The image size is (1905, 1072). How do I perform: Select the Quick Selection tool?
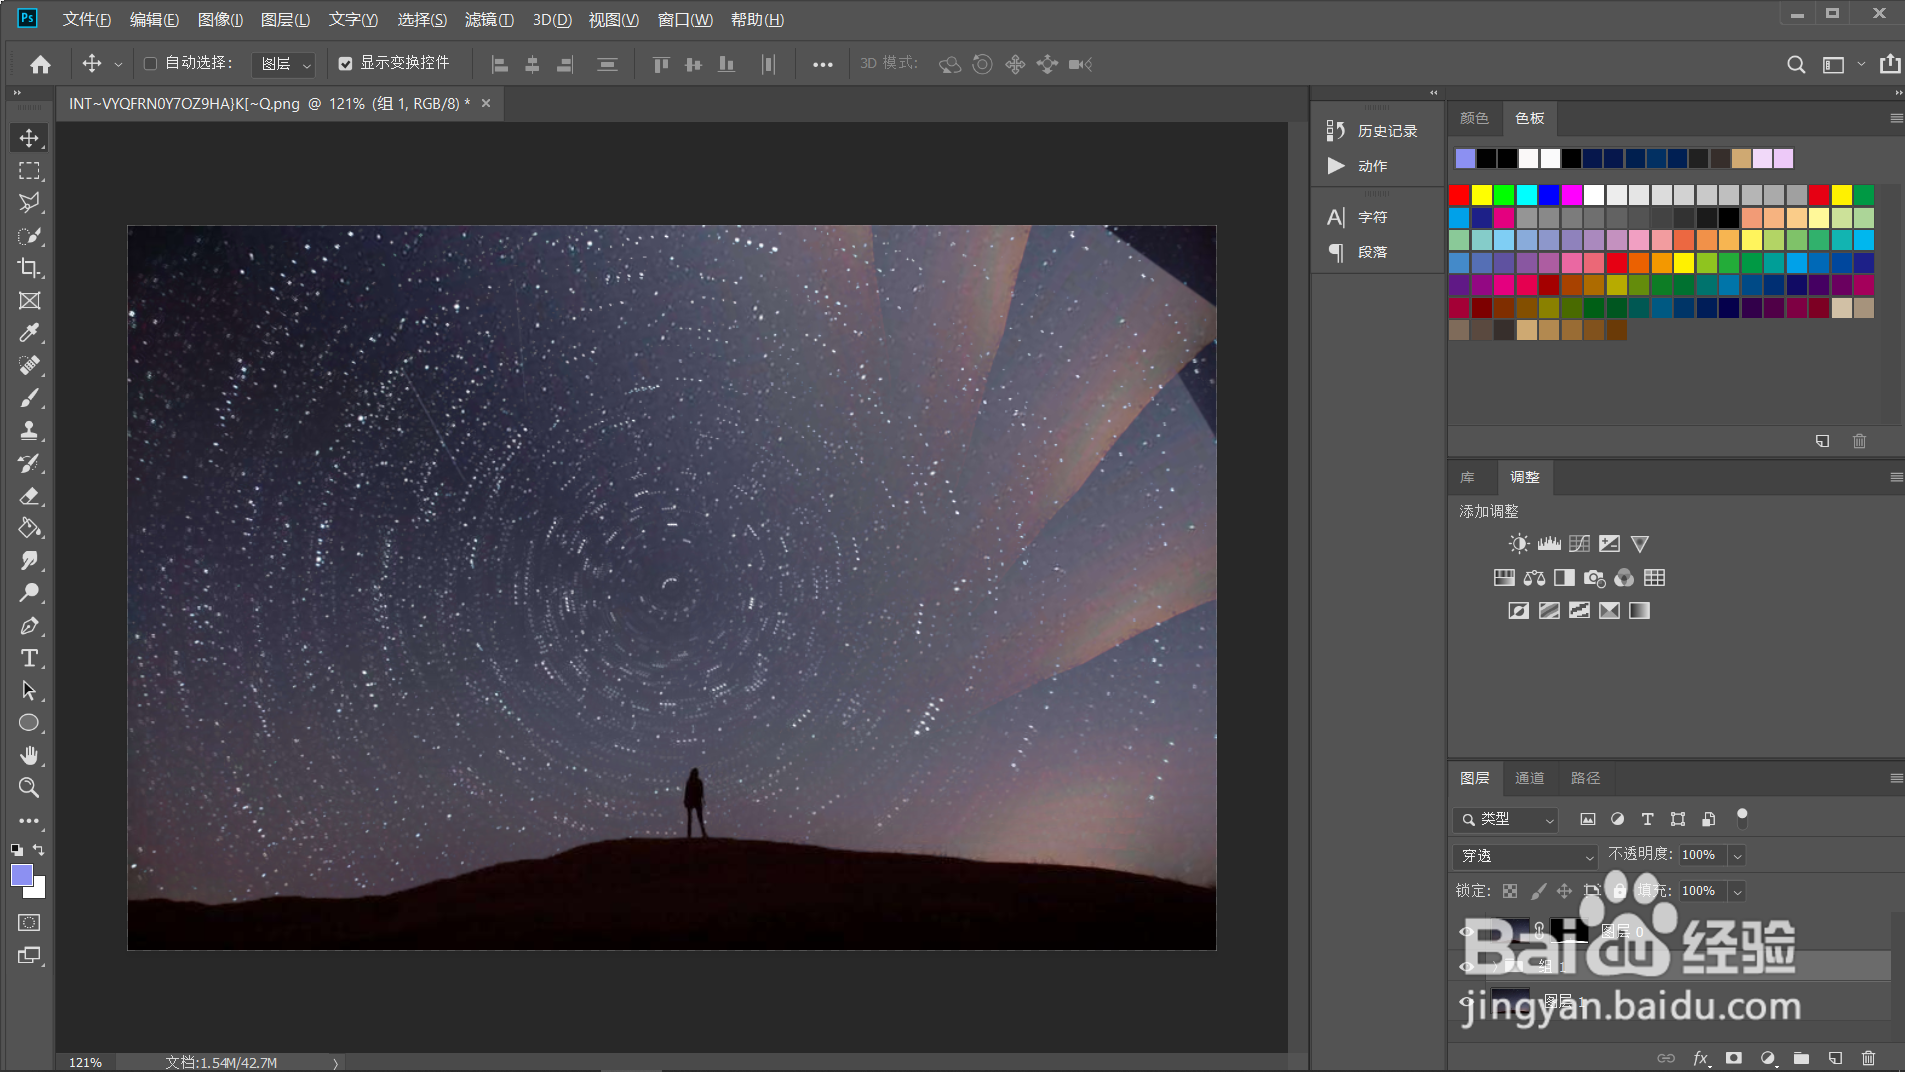[29, 236]
